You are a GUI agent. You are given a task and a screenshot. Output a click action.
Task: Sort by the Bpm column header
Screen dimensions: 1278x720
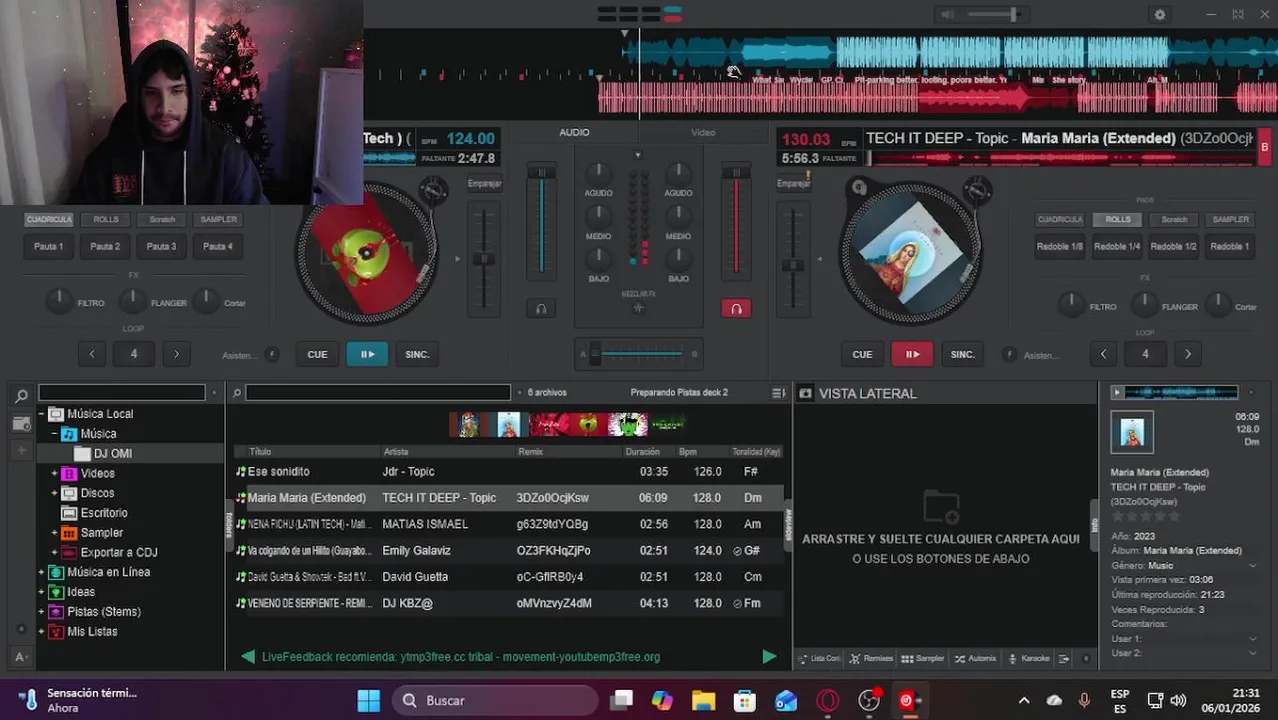coord(687,452)
